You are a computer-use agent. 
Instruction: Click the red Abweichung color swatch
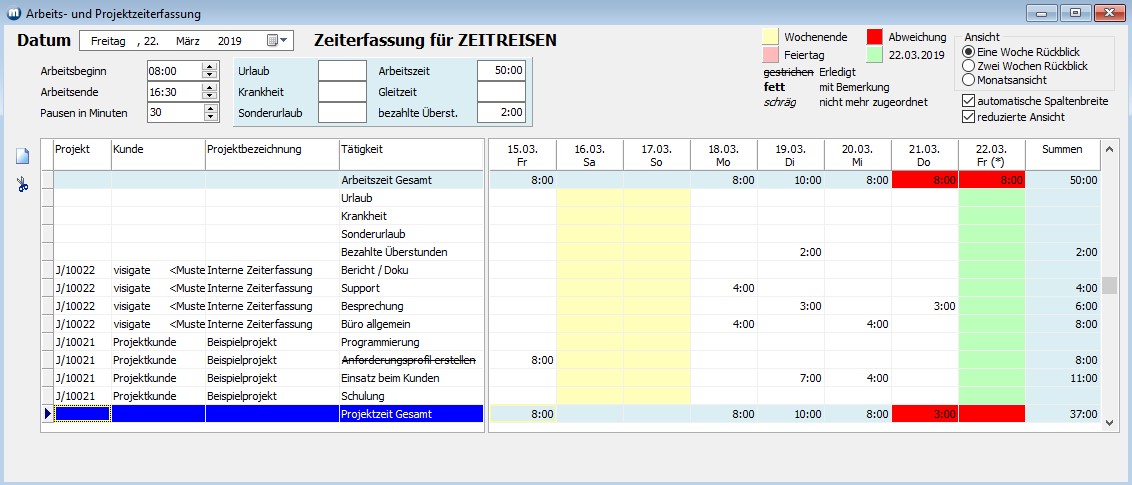pyautogui.click(x=874, y=37)
